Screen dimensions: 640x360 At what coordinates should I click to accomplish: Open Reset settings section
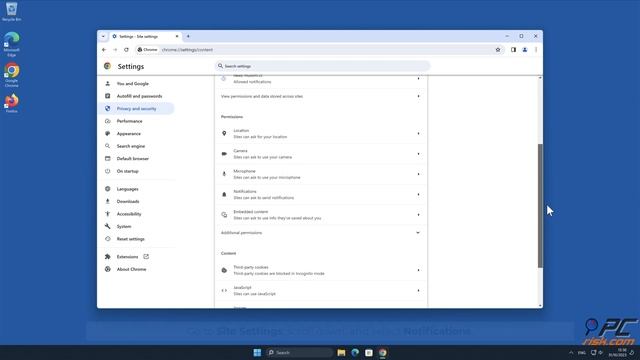point(131,239)
